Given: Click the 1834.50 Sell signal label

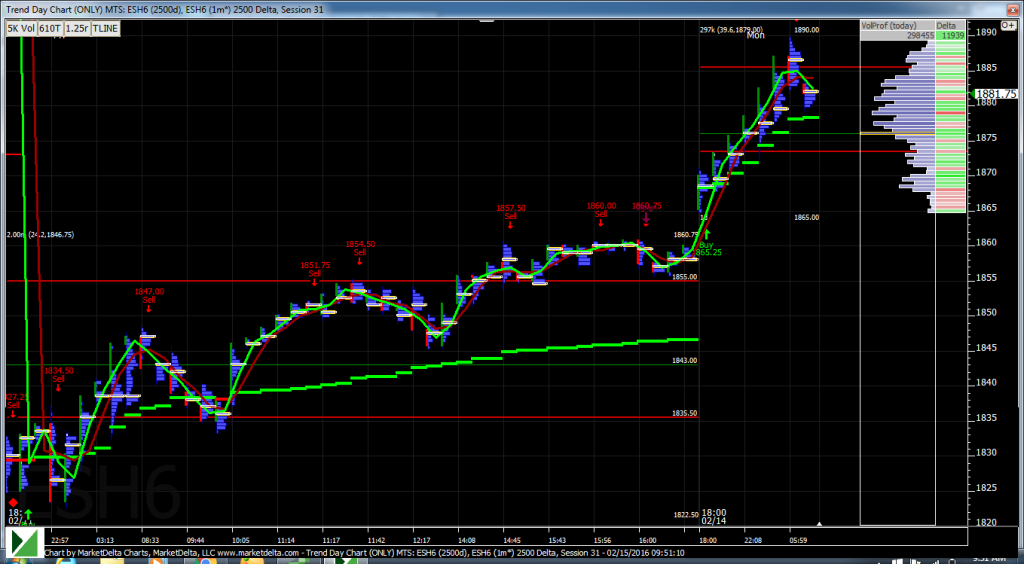Looking at the screenshot, I should coord(58,374).
